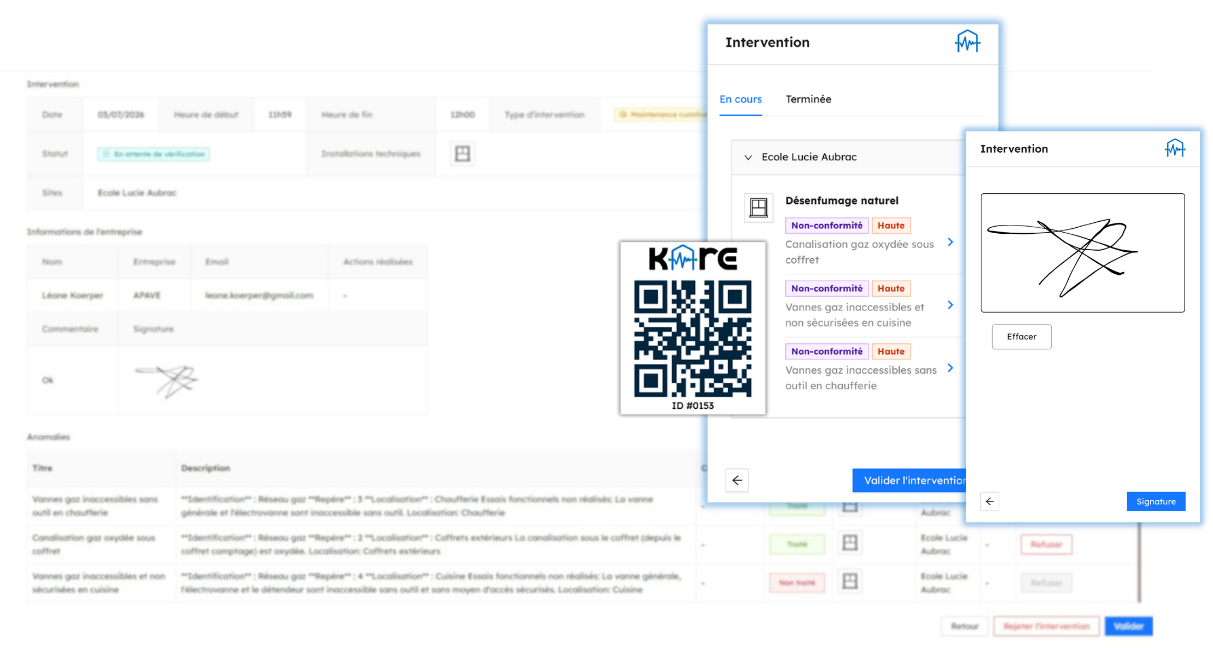Click the blue Signature button
This screenshot has height=648, width=1213.
1156,502
